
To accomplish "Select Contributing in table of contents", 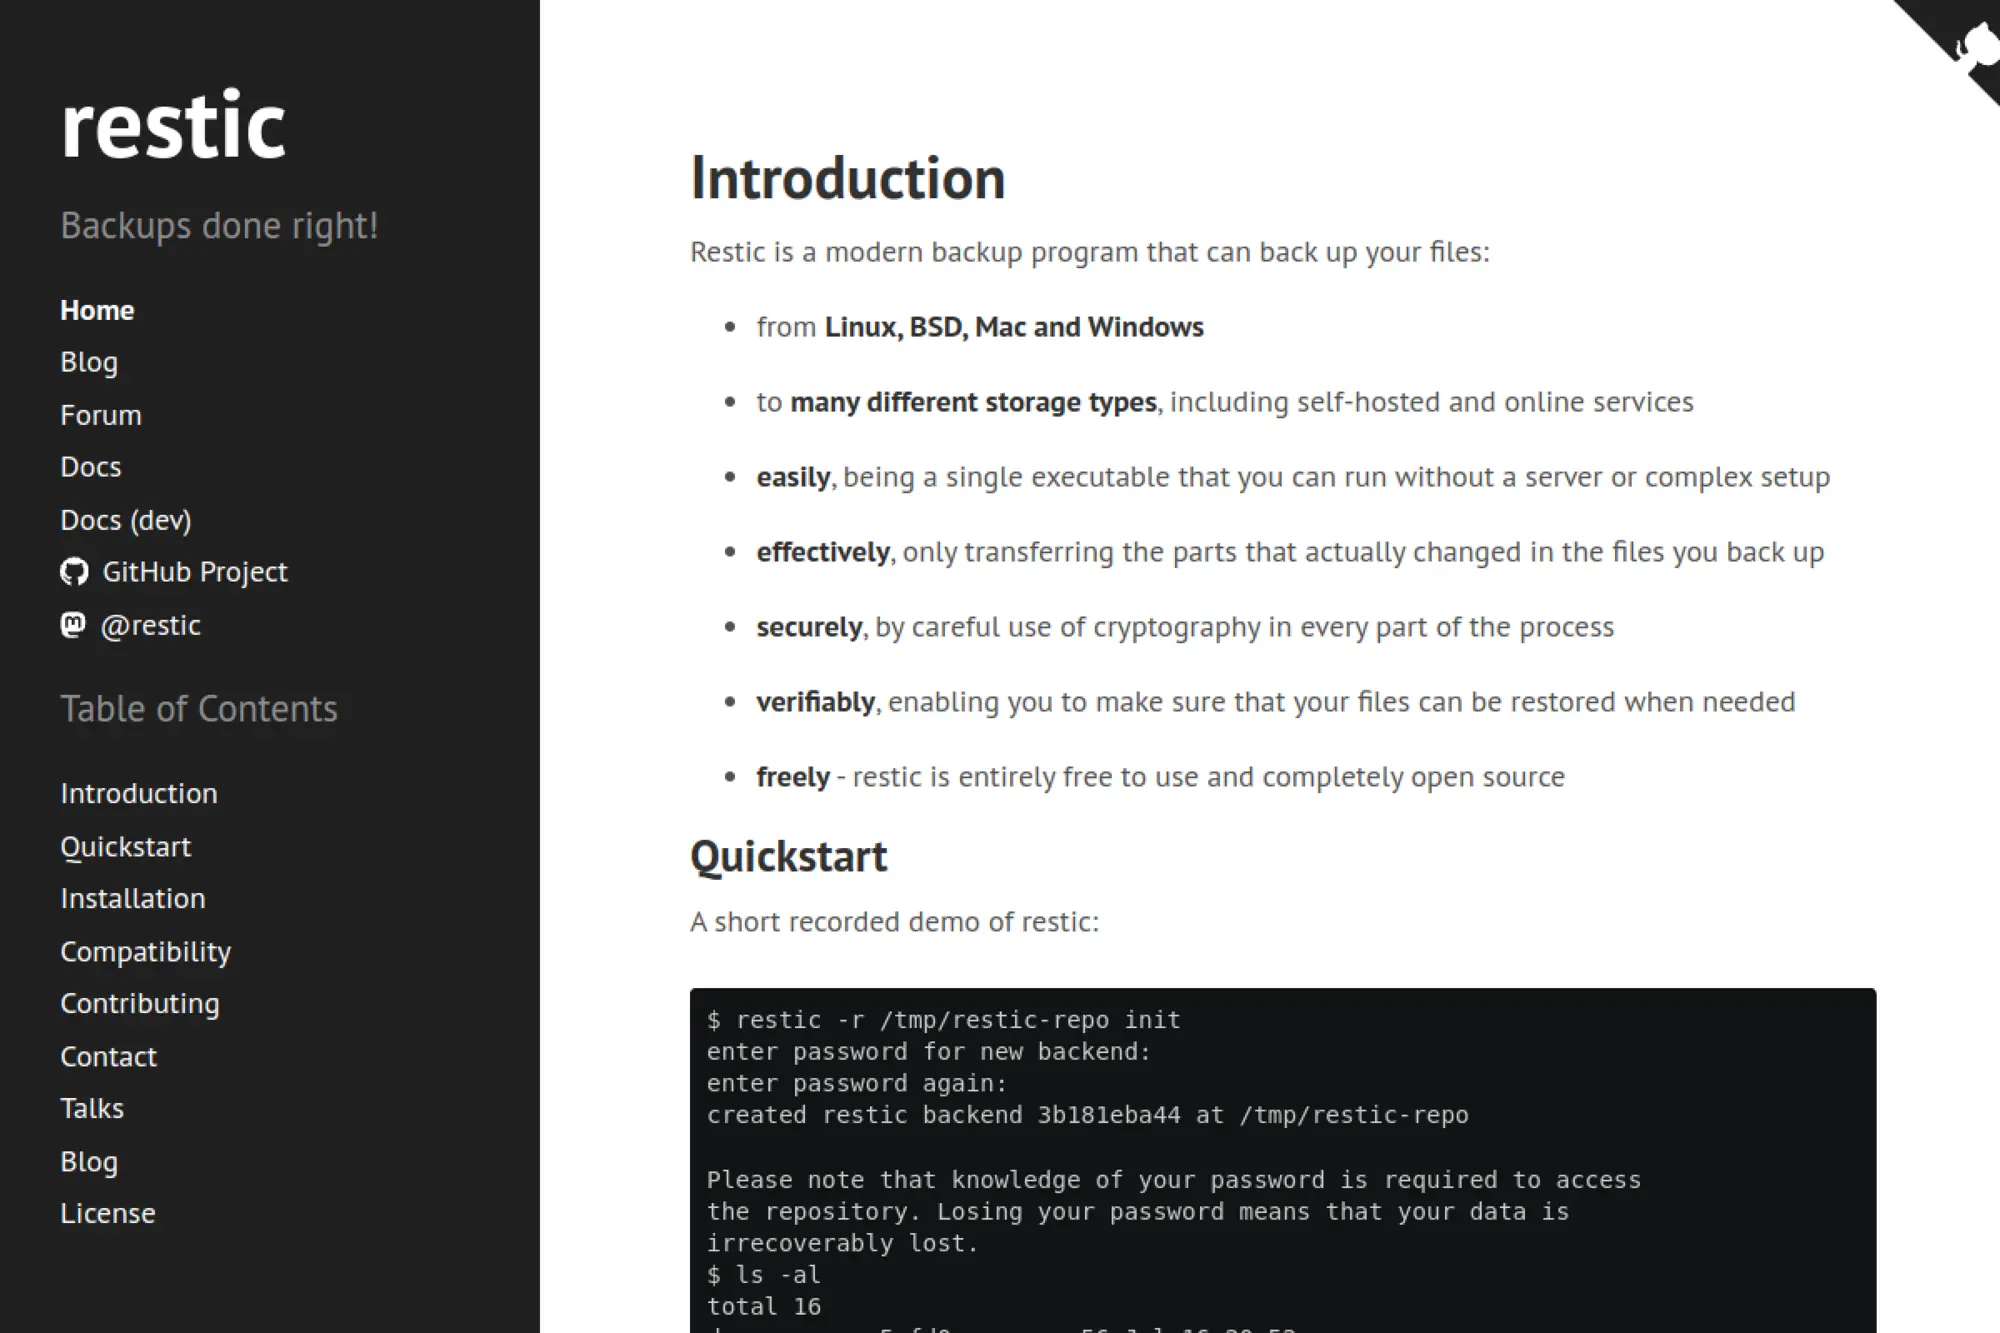I will tap(140, 1003).
